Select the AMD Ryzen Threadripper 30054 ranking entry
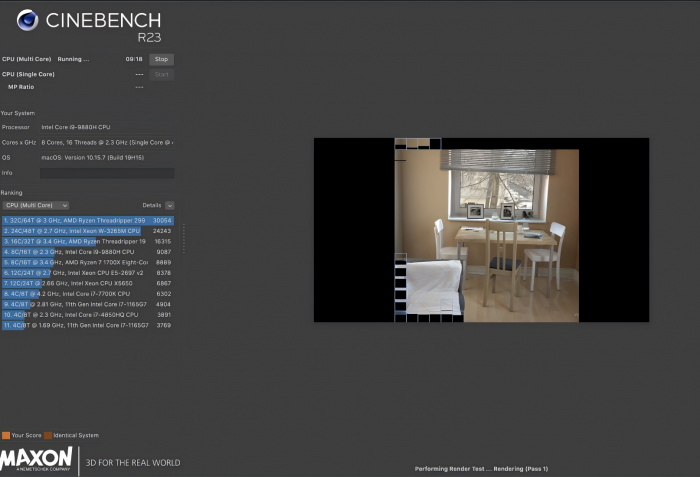The width and height of the screenshot is (700, 477). point(87,220)
